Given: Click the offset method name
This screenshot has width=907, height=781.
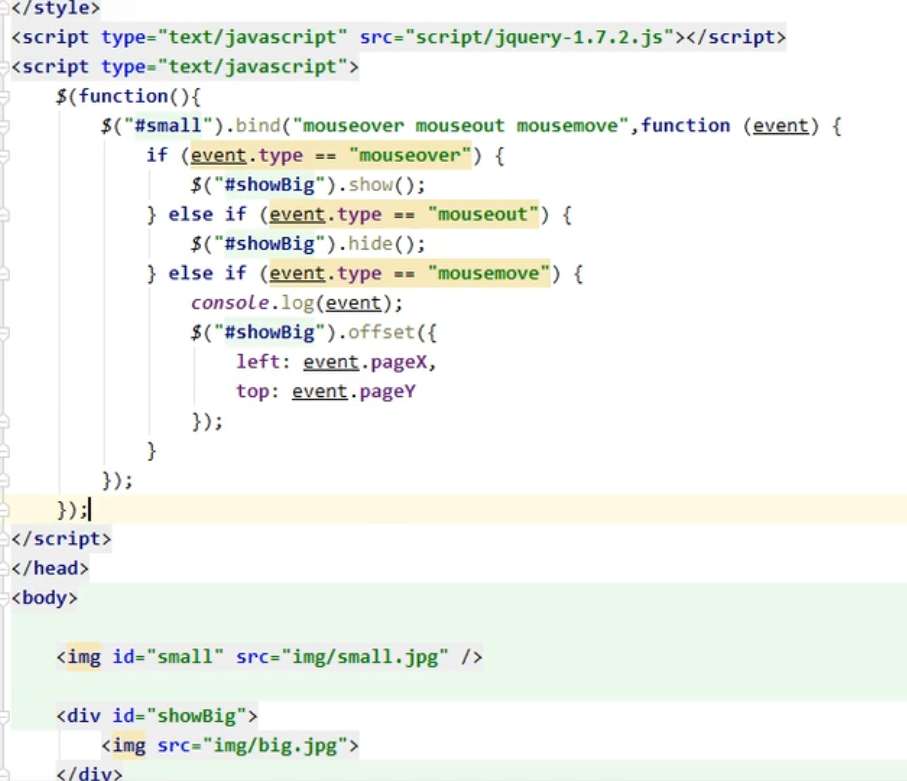Looking at the screenshot, I should [382, 332].
